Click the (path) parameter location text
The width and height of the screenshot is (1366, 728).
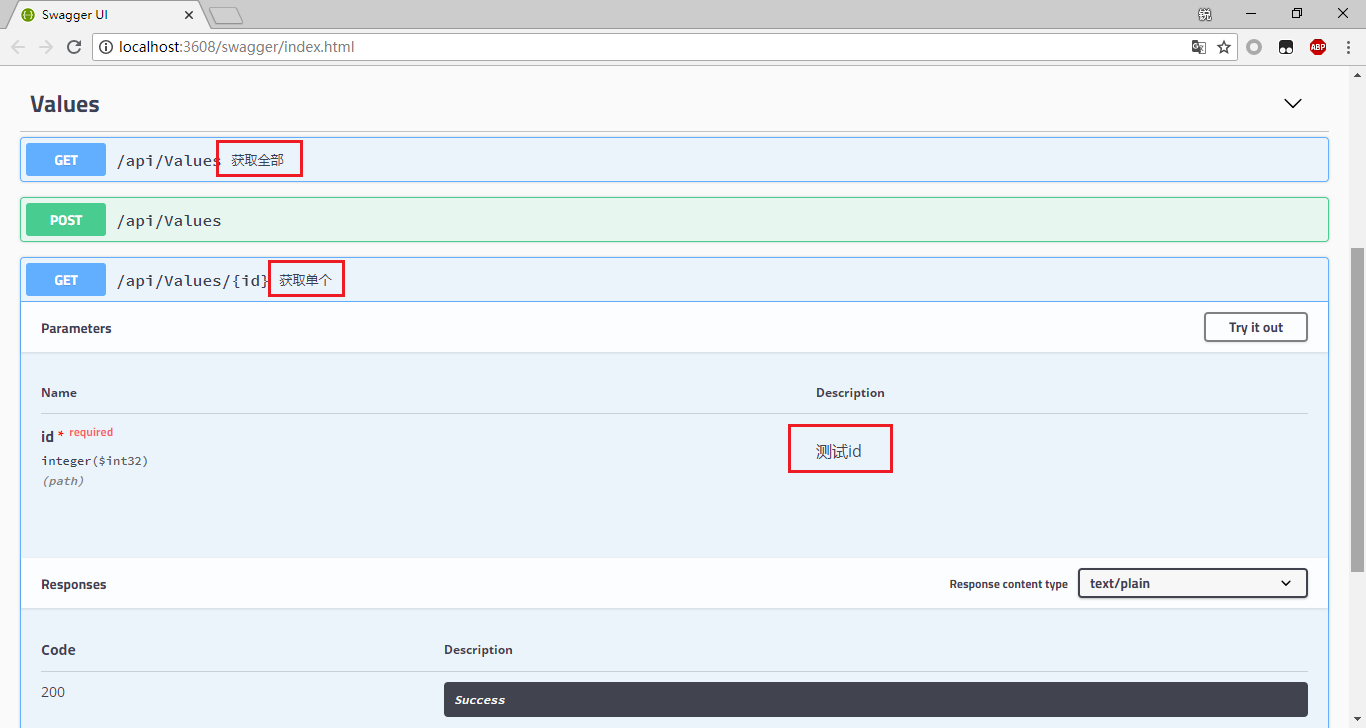coord(63,481)
